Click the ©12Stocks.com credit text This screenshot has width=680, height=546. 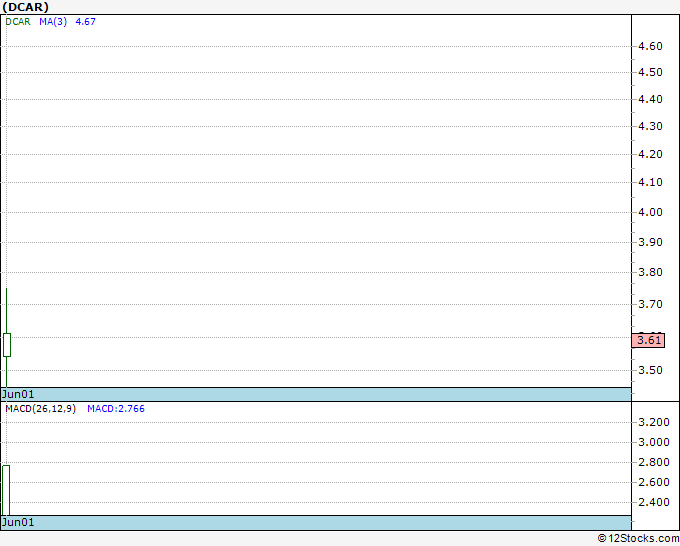coord(638,539)
